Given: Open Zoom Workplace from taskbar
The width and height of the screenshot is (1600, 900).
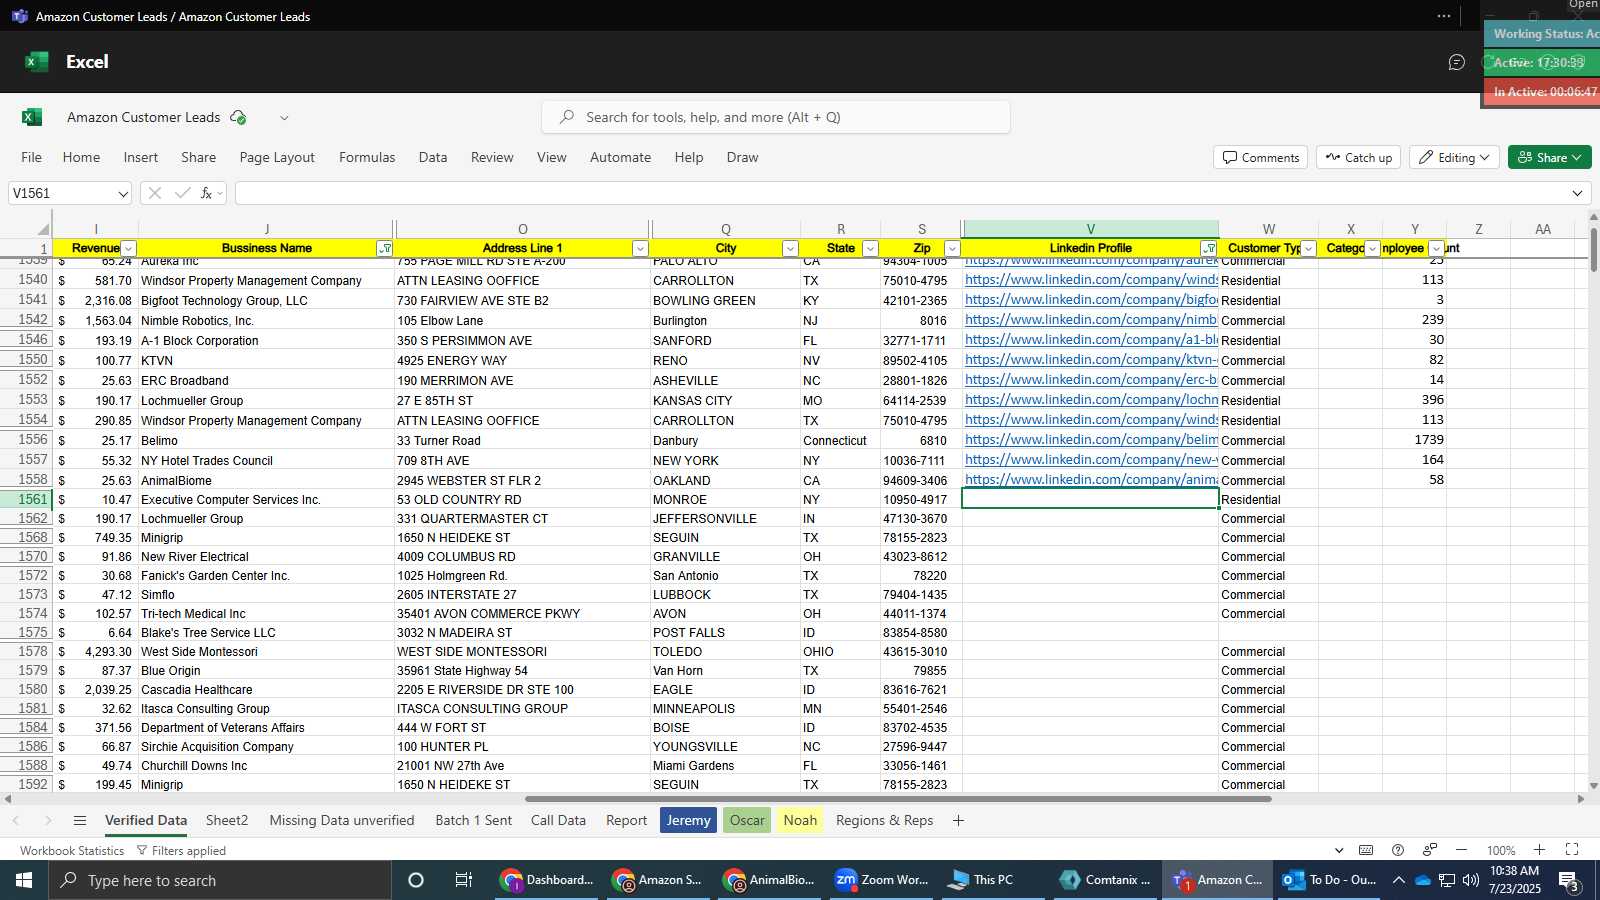Looking at the screenshot, I should (x=882, y=880).
